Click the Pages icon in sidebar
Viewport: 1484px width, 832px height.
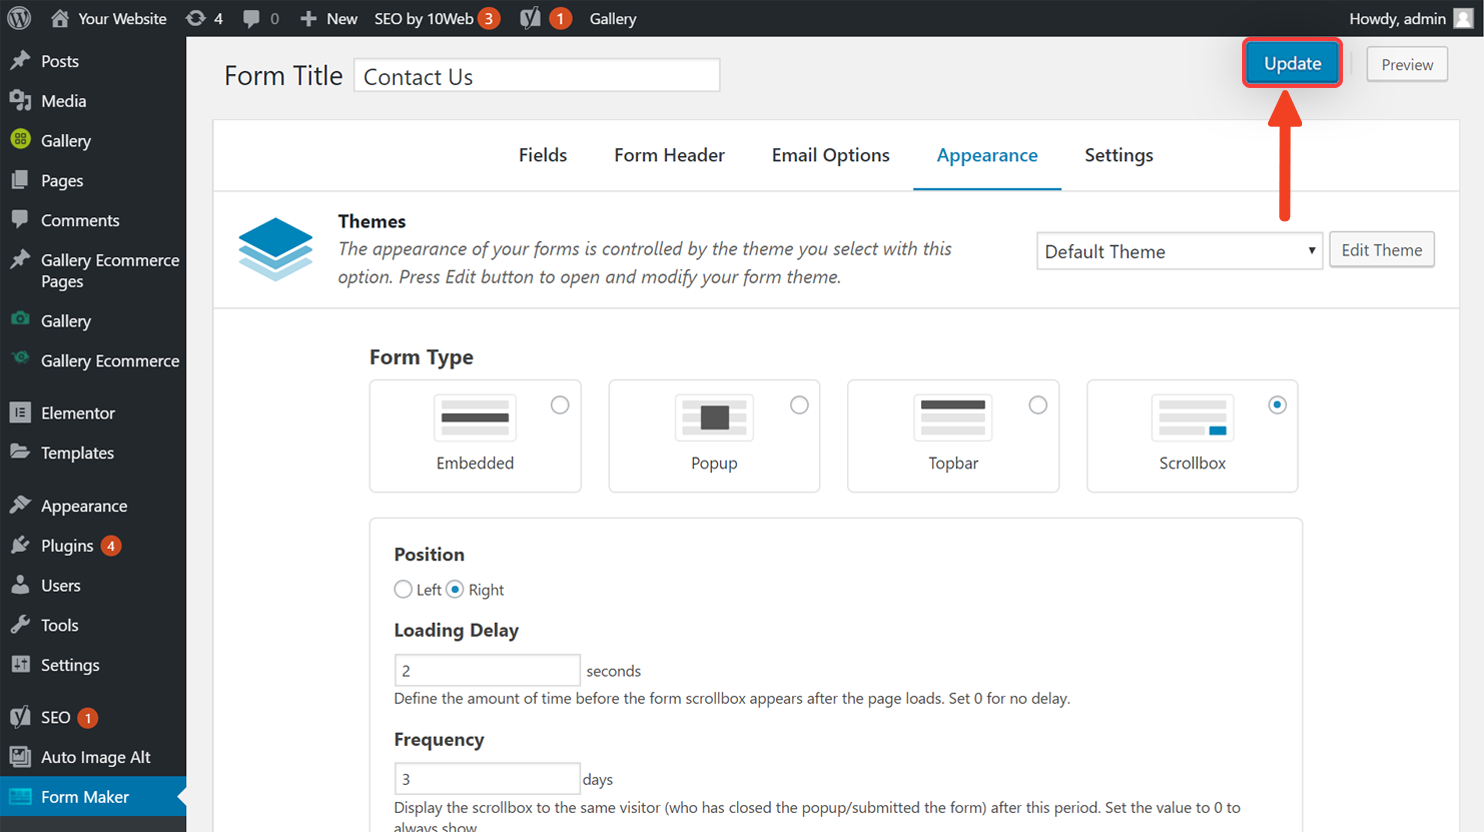20,180
